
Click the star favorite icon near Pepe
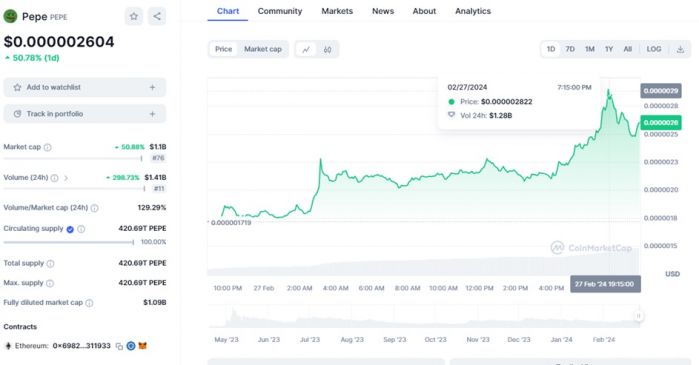coord(134,16)
